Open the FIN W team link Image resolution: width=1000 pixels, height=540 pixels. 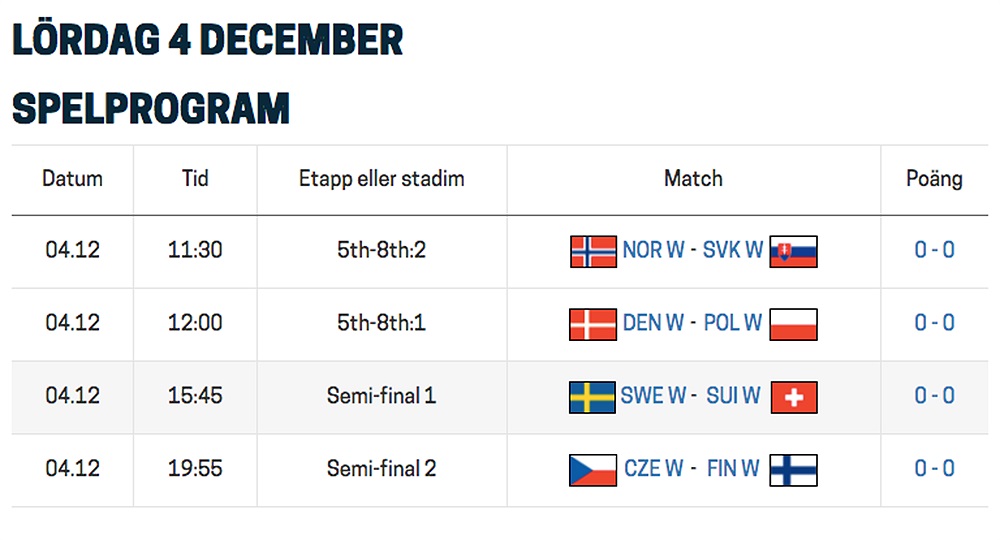[x=733, y=468]
